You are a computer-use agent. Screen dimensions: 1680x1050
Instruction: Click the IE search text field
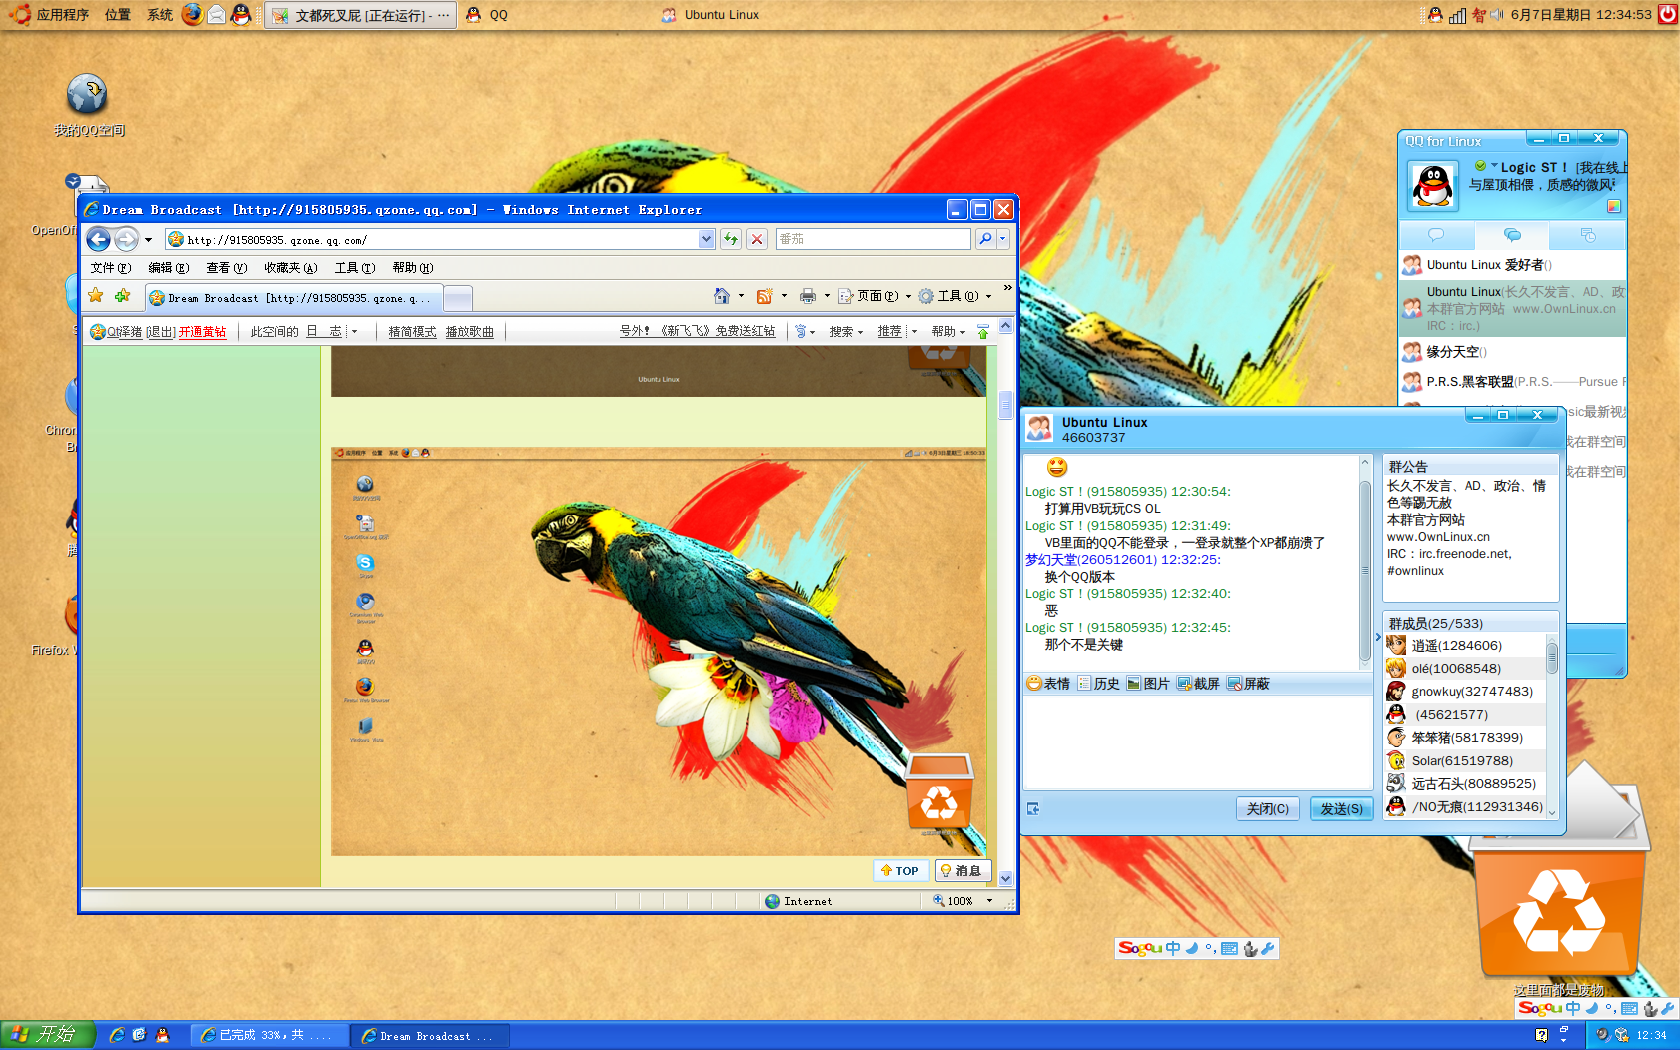873,239
